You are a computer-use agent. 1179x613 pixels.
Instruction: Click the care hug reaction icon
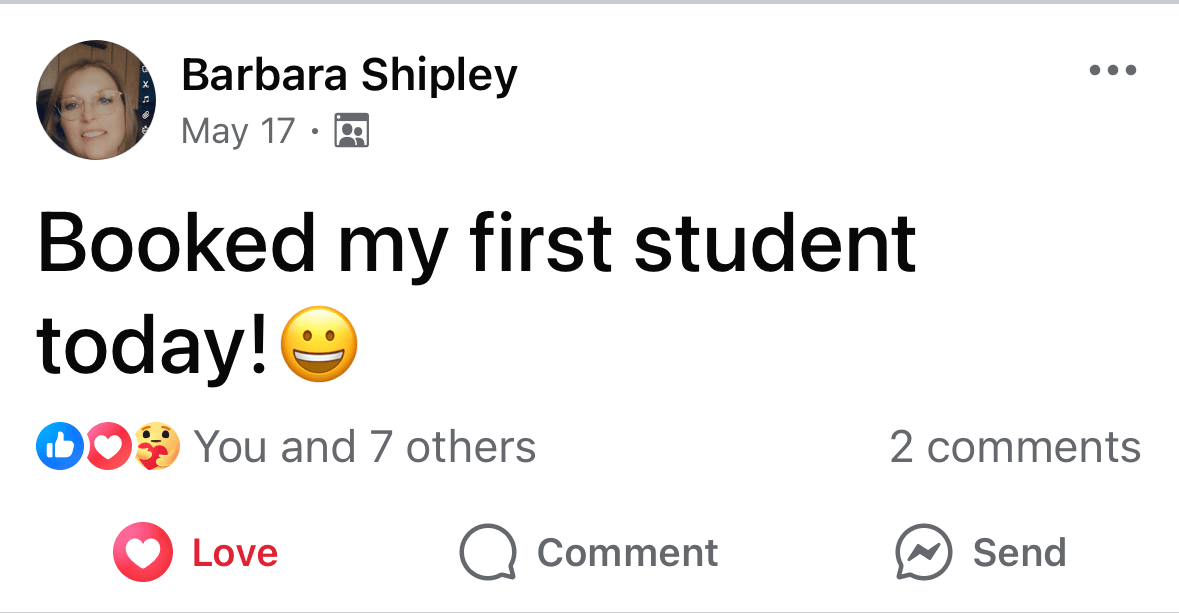157,446
